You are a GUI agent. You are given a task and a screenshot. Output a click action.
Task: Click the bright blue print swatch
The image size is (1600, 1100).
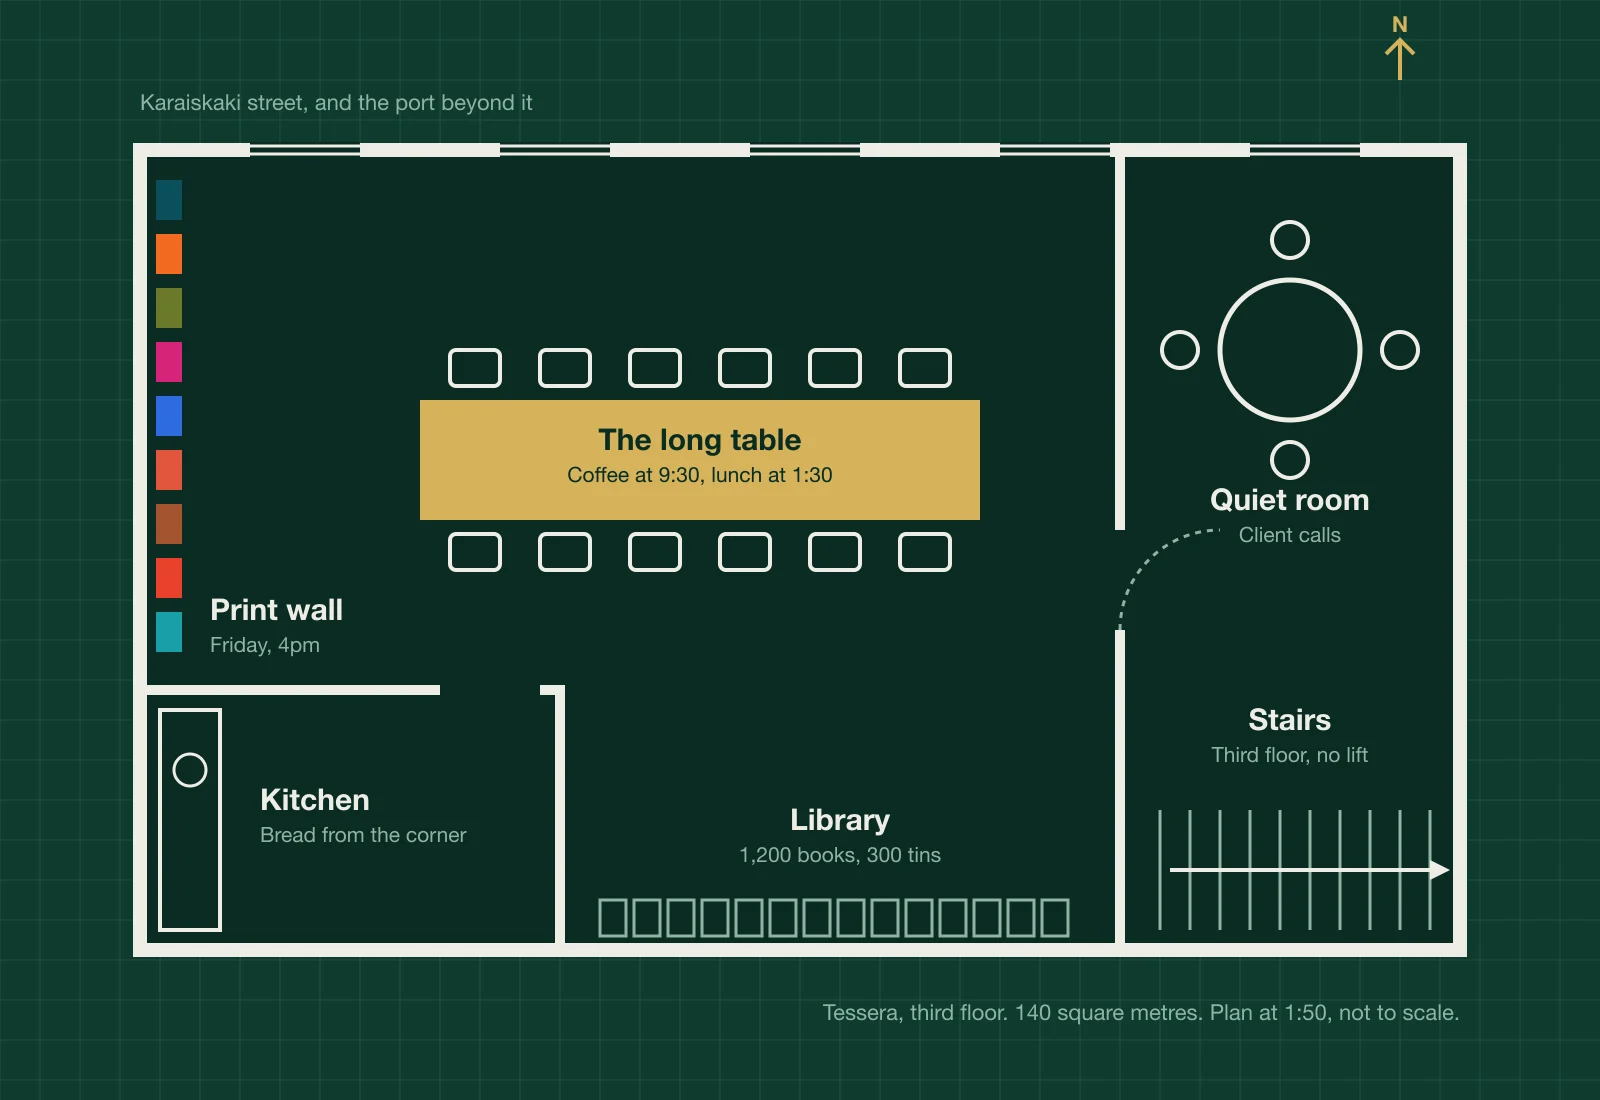(169, 416)
